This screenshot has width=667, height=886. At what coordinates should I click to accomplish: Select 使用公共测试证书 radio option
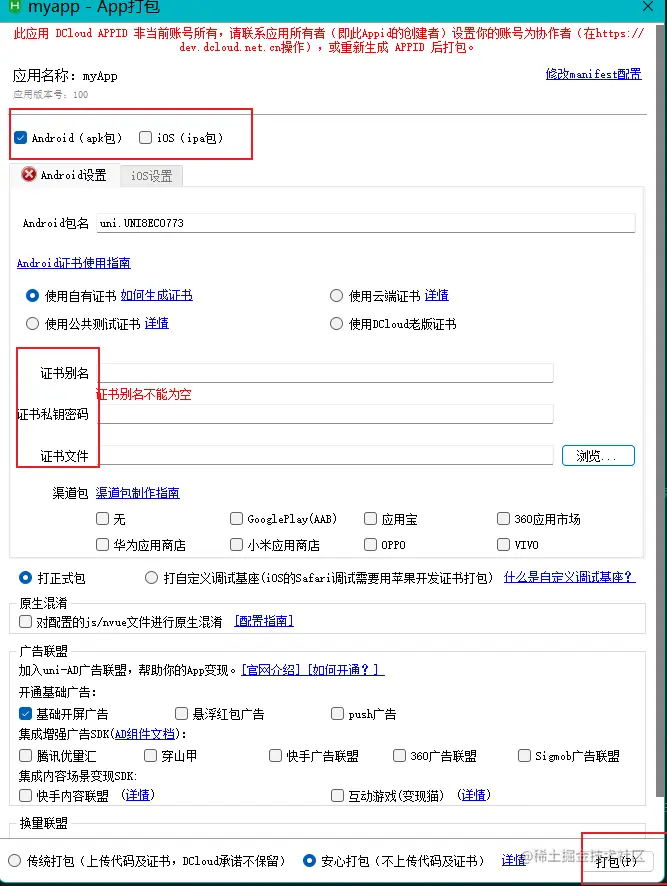pyautogui.click(x=32, y=323)
